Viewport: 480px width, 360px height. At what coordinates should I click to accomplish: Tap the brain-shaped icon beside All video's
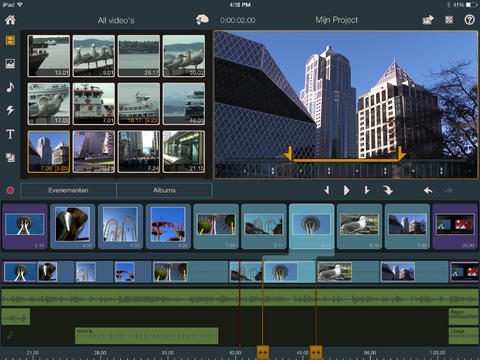202,20
